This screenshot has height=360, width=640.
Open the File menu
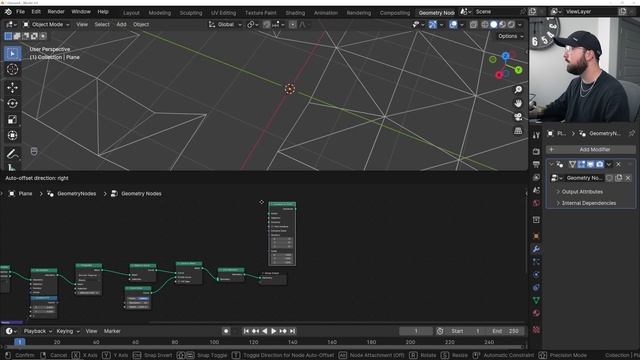point(20,12)
